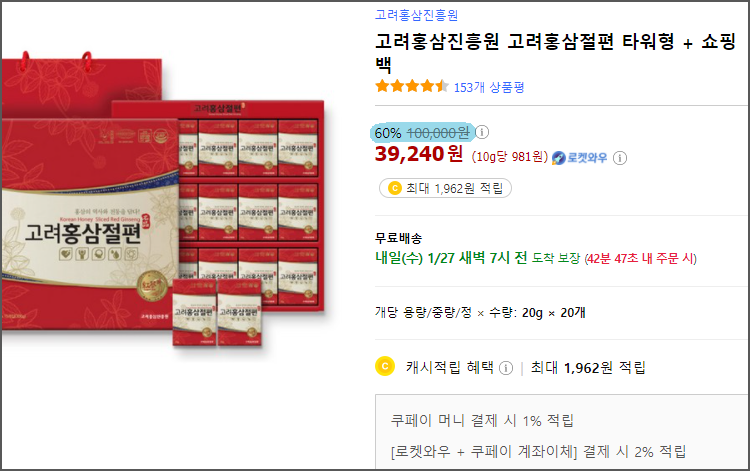The height and width of the screenshot is (471, 750).
Task: Click the 로켓와우 rocket badge icon
Action: pyautogui.click(x=558, y=158)
